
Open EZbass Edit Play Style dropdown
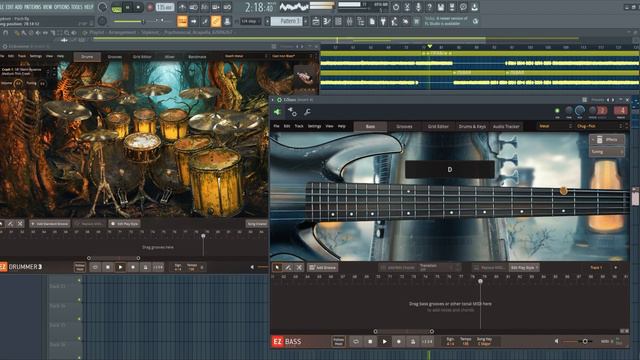pyautogui.click(x=524, y=268)
